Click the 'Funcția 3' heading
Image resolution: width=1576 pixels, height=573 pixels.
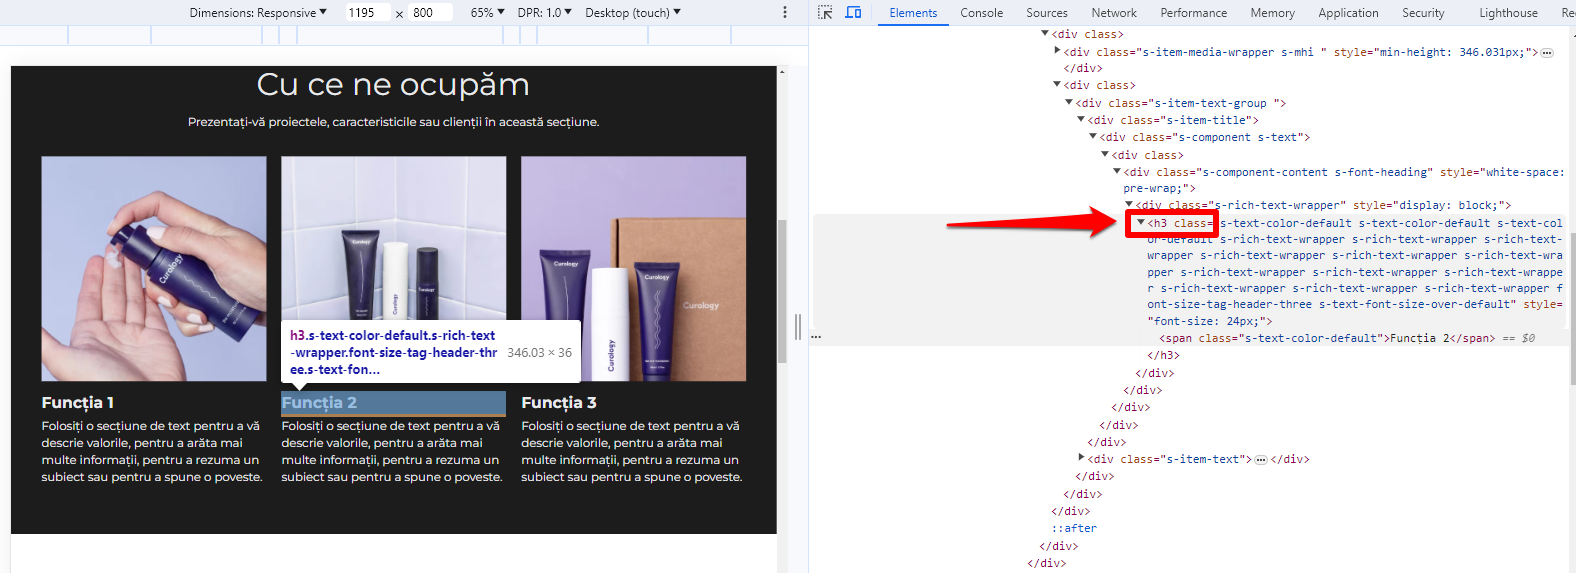point(559,402)
